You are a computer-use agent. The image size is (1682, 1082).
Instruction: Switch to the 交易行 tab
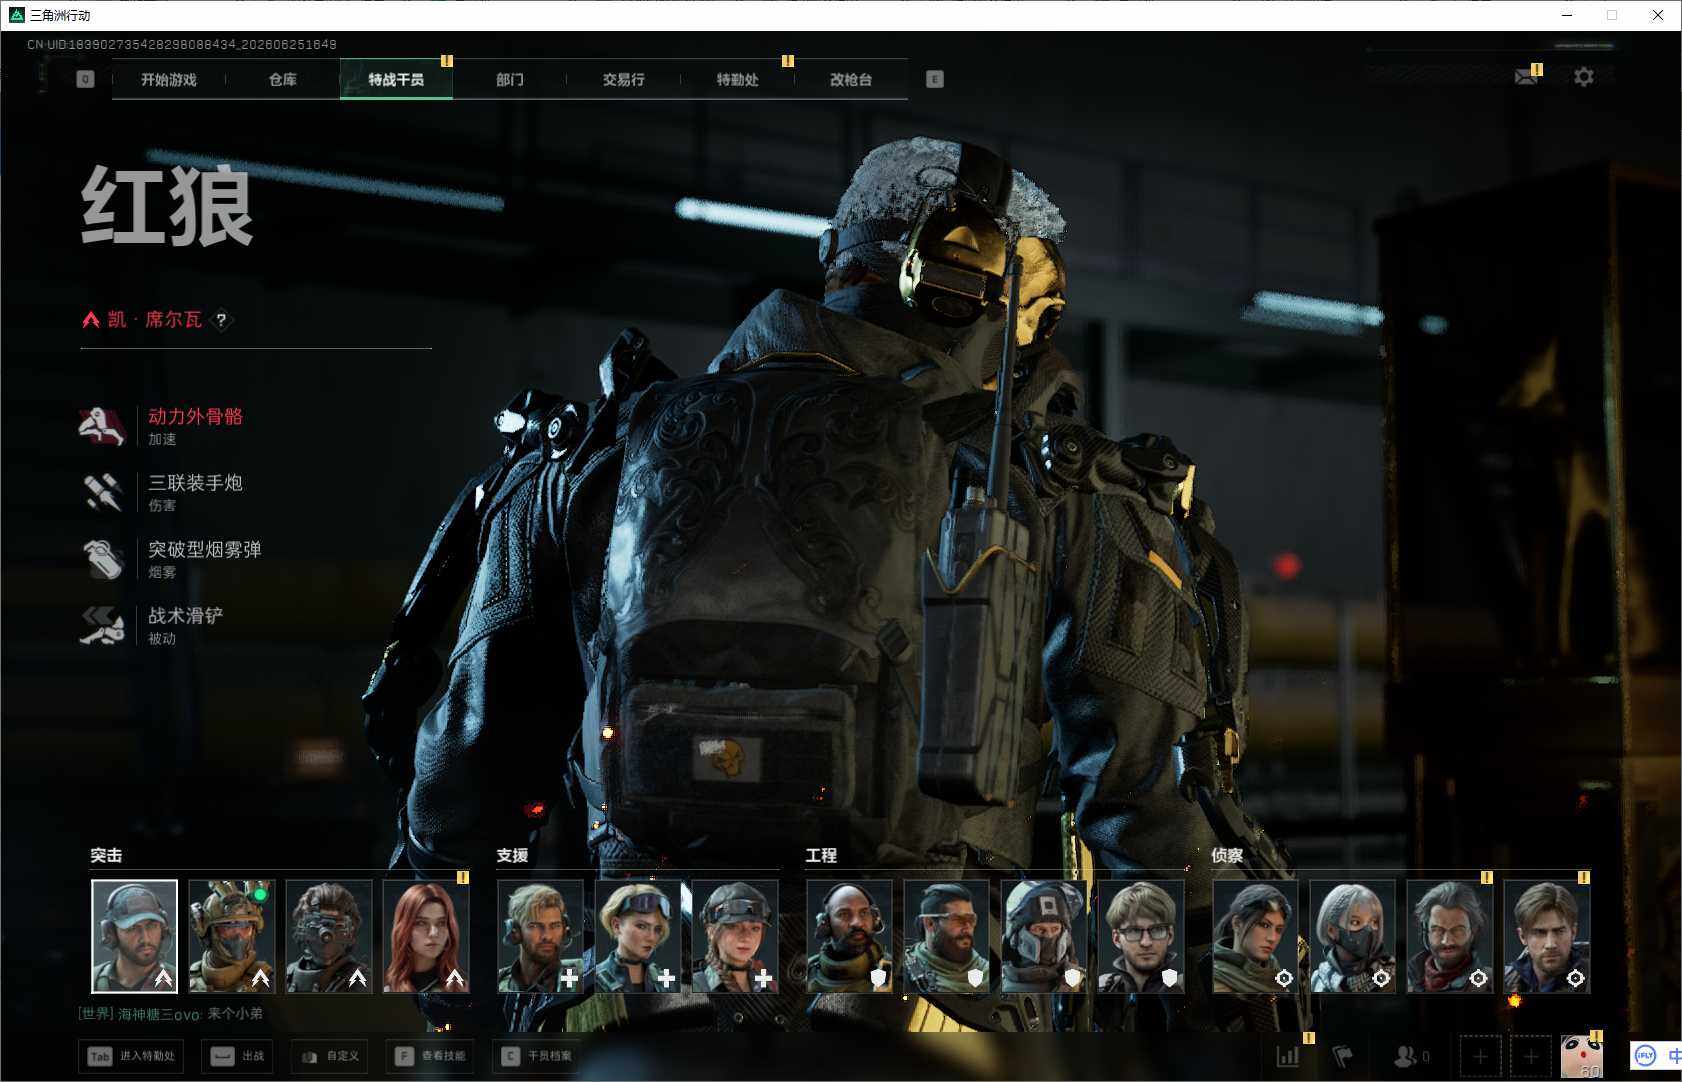point(624,79)
